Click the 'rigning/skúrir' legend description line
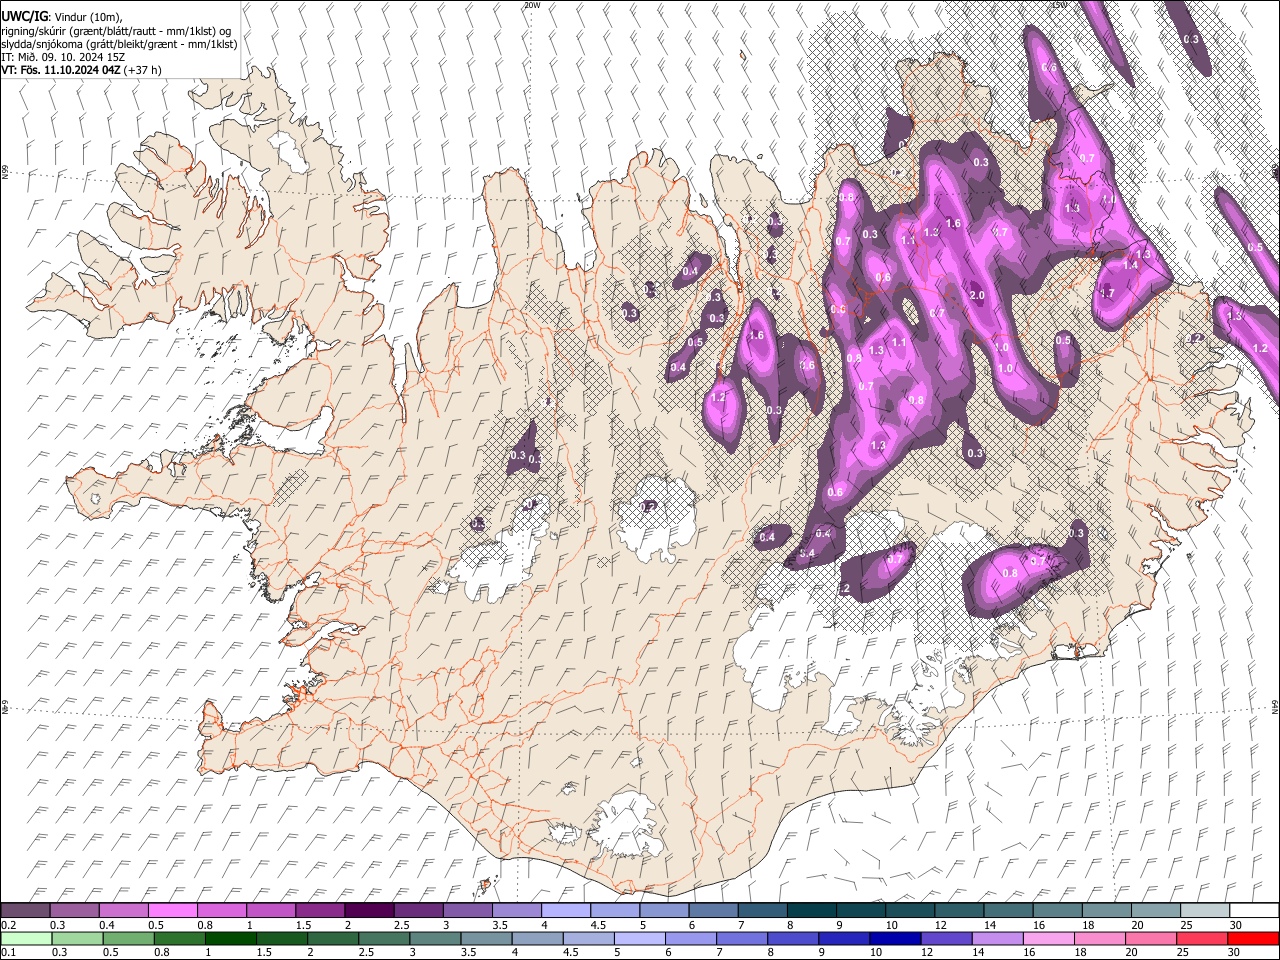This screenshot has height=960, width=1280. [116, 30]
